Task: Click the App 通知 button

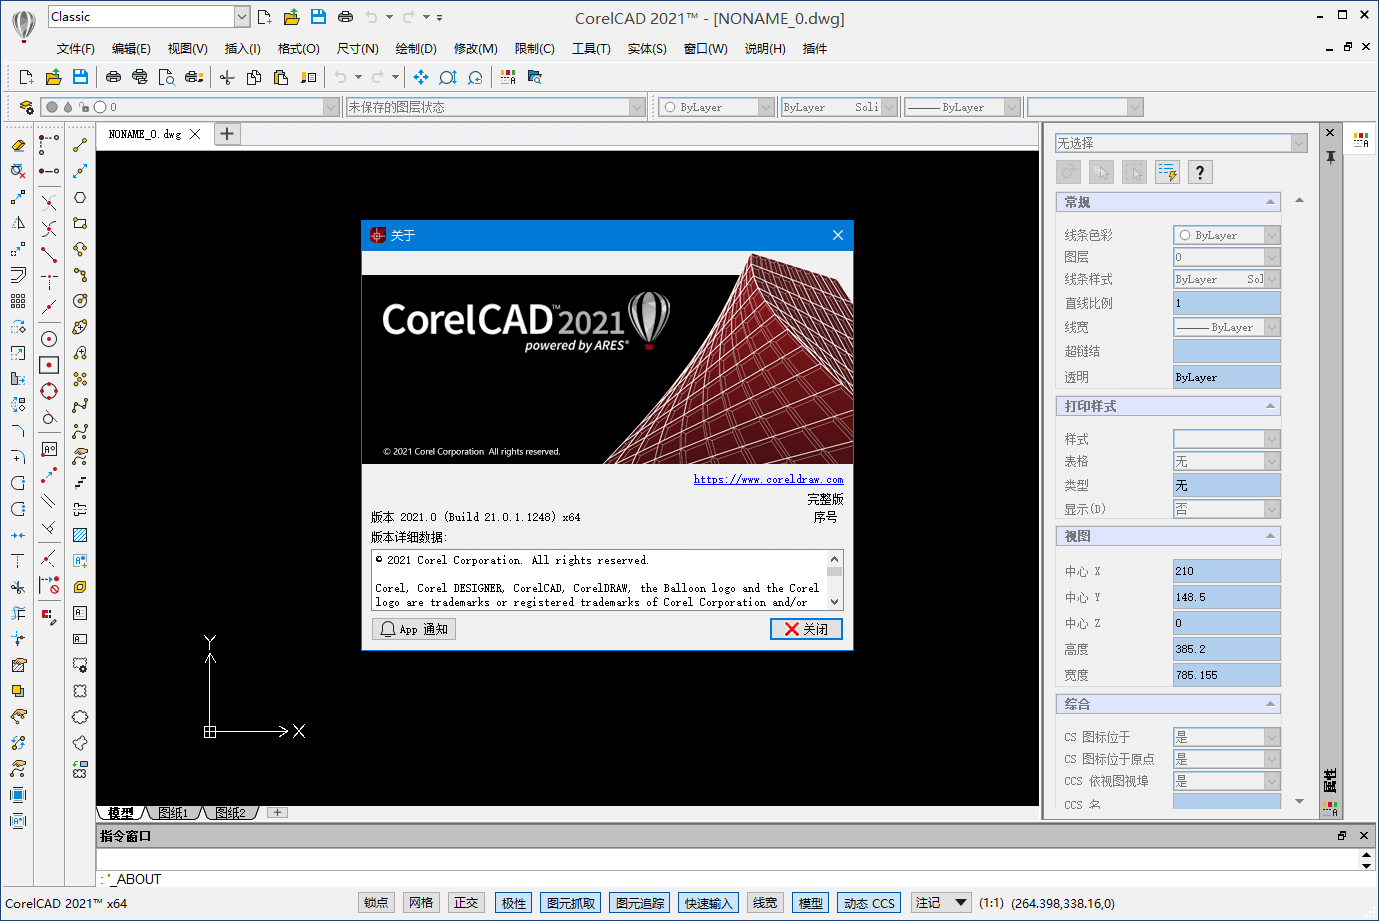Action: tap(414, 629)
